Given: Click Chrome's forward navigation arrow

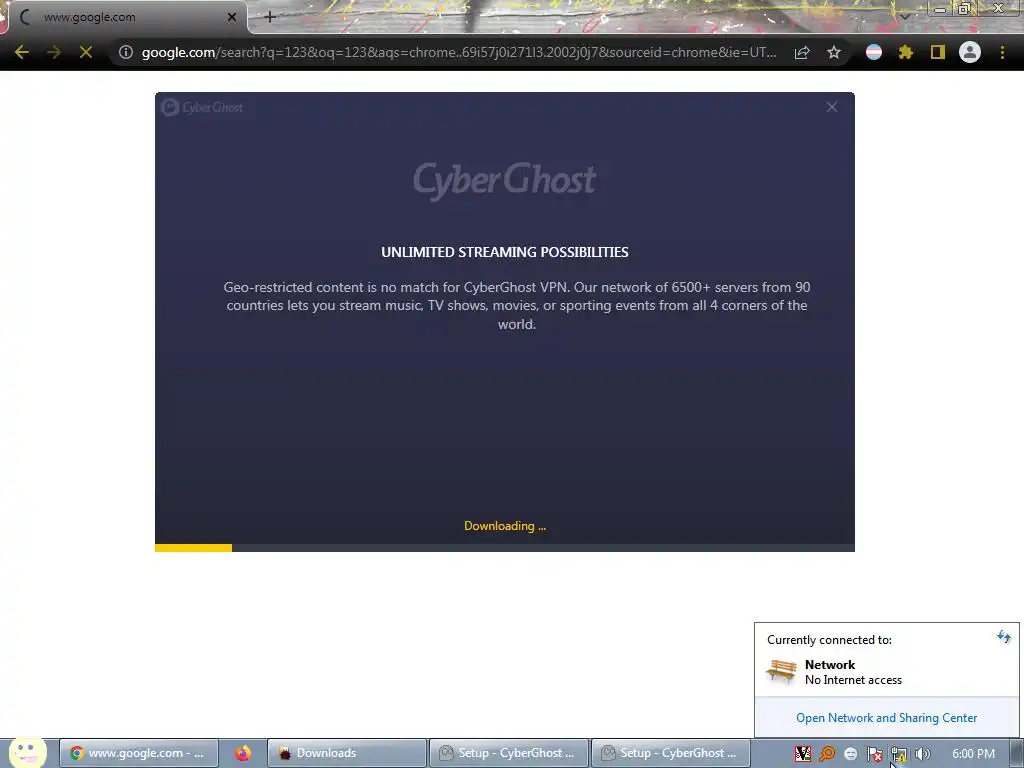Looking at the screenshot, I should pyautogui.click(x=54, y=52).
